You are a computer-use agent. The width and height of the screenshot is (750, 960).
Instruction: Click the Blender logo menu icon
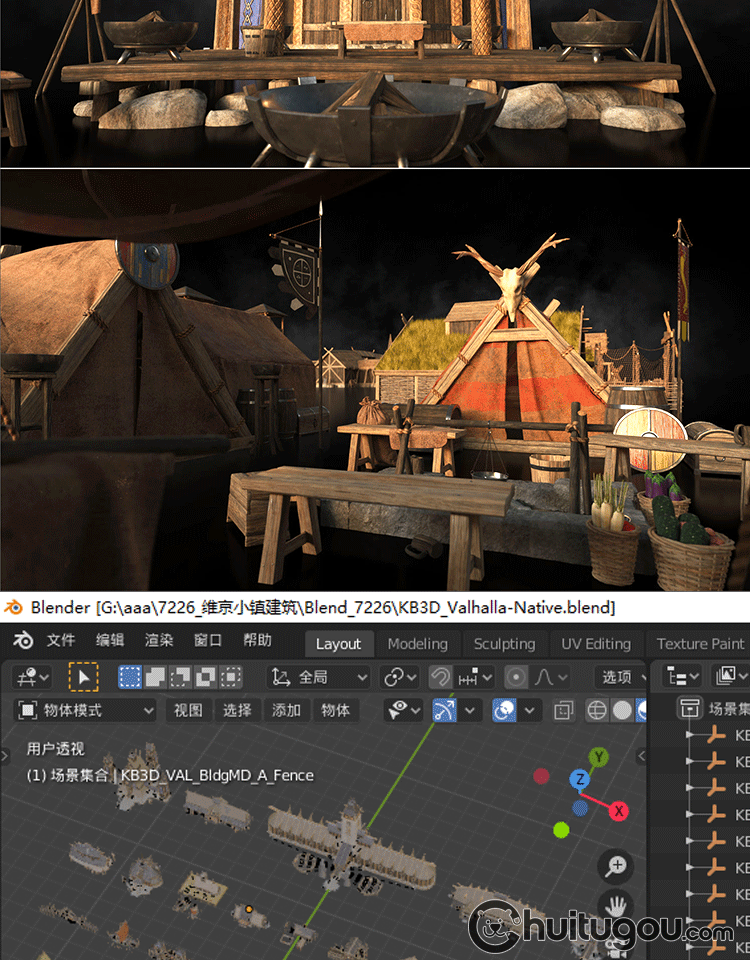24,642
